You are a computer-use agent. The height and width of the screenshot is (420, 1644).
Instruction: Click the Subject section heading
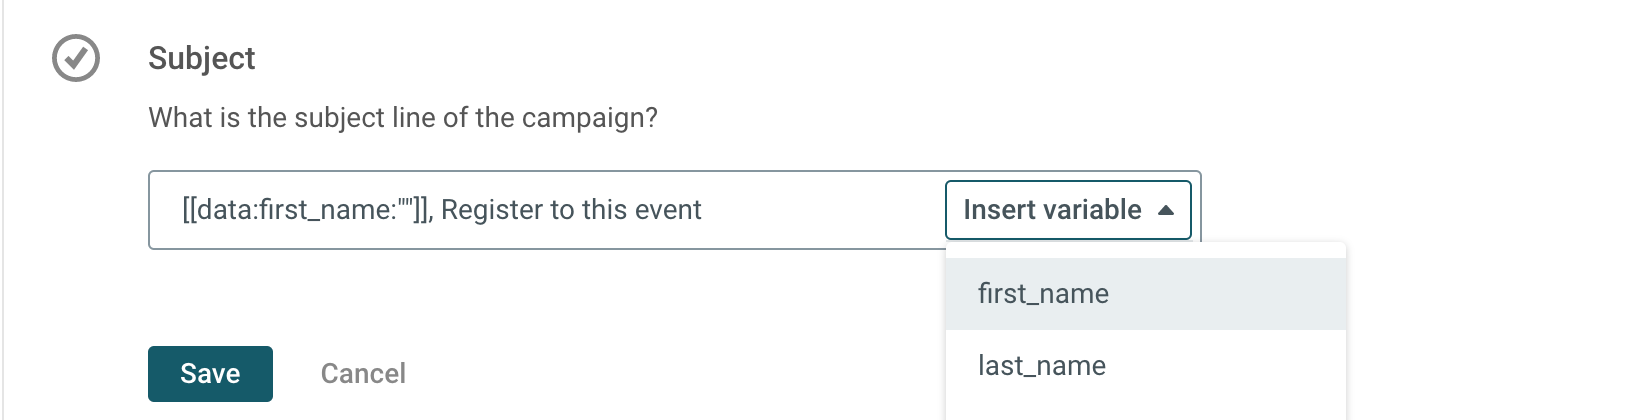202,58
